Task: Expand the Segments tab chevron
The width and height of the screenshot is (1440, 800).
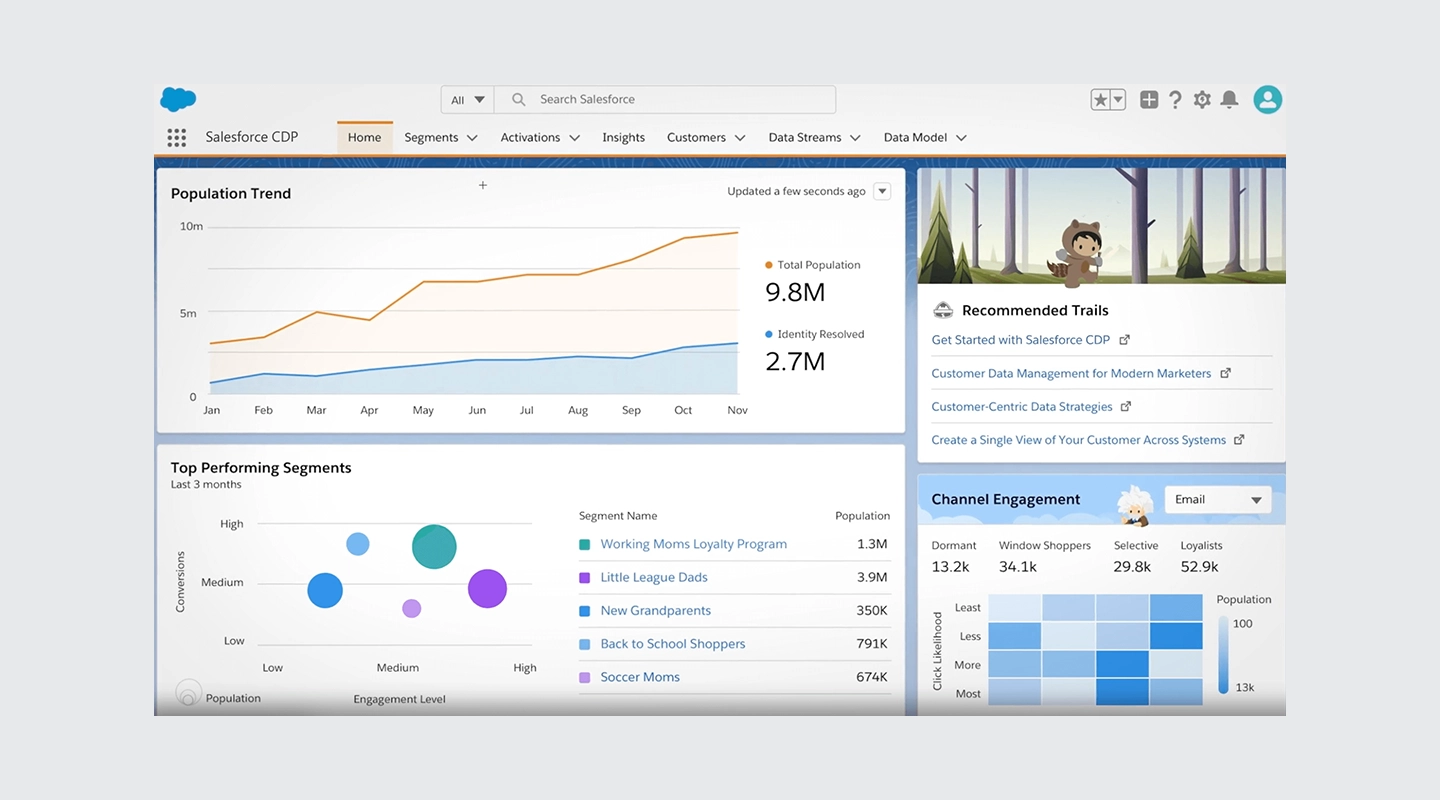Action: tap(472, 138)
